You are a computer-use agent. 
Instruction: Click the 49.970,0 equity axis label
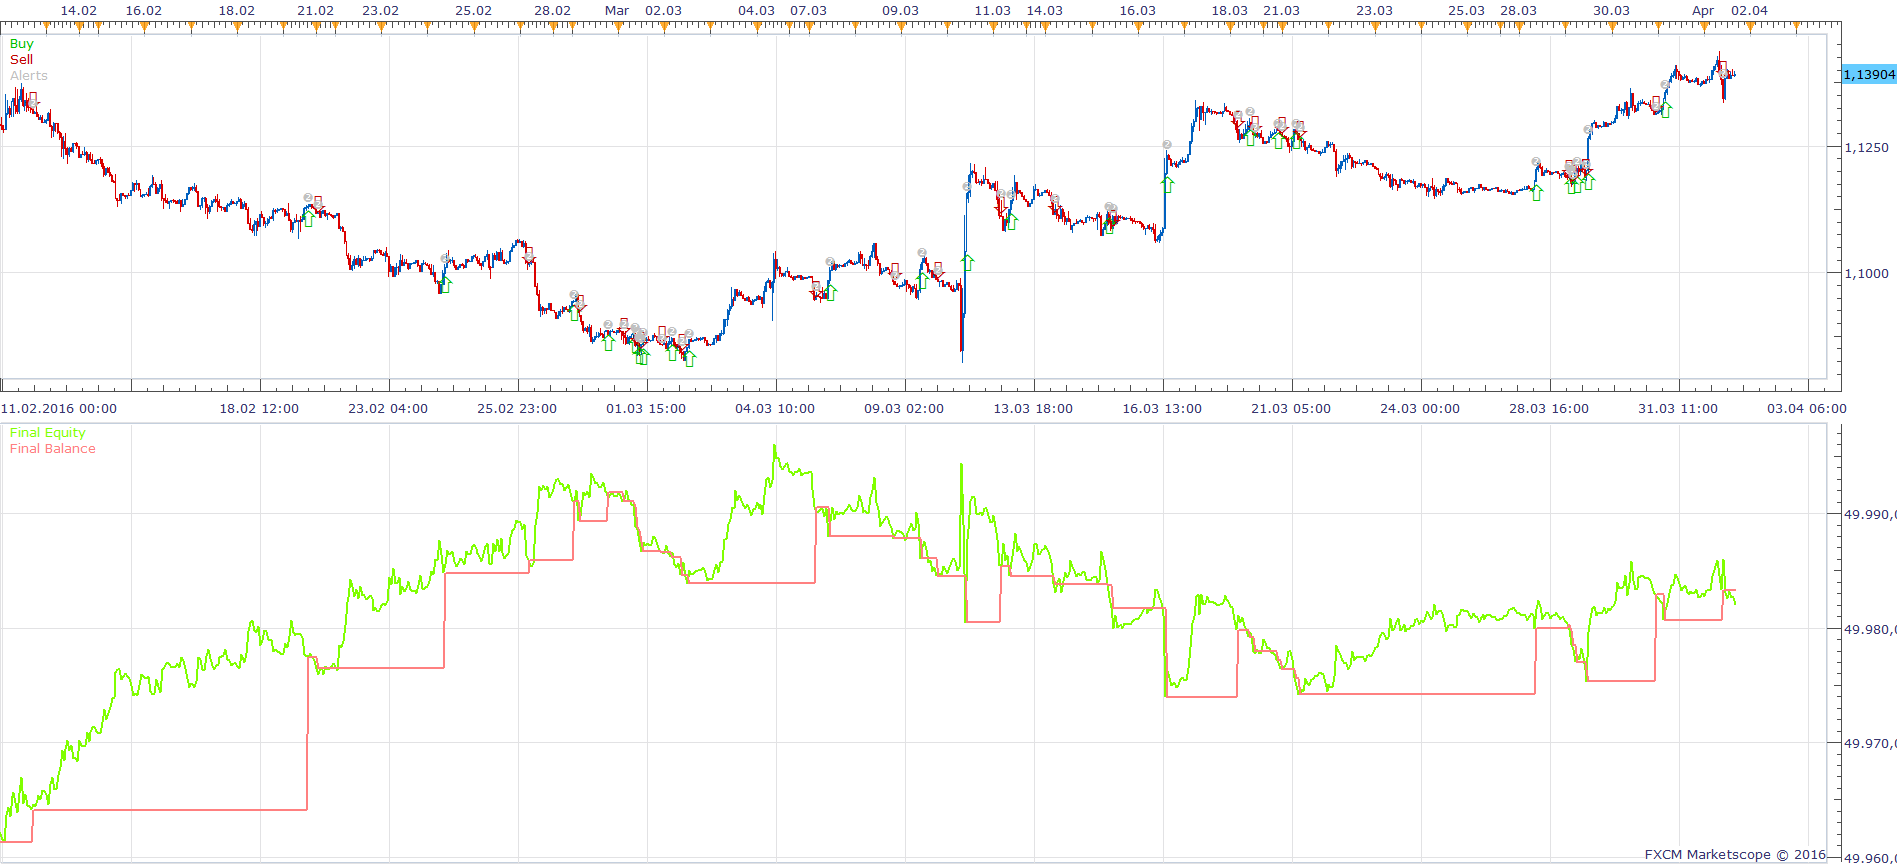1870,744
